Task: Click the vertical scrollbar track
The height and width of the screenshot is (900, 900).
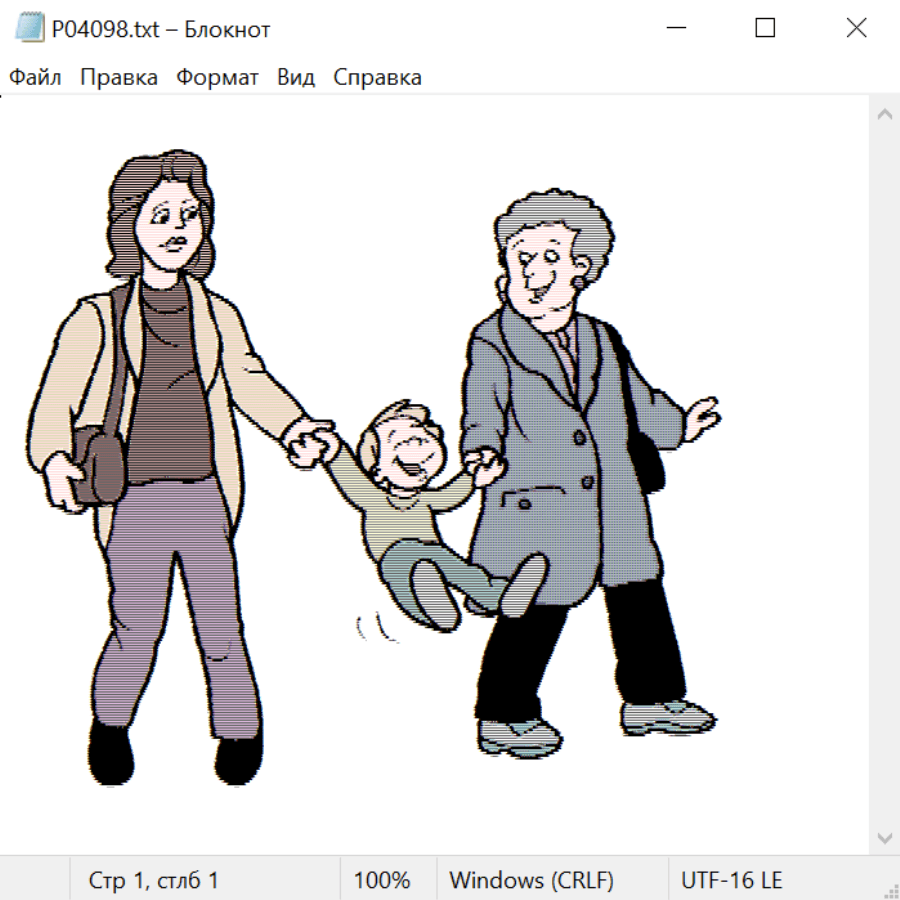Action: click(884, 475)
